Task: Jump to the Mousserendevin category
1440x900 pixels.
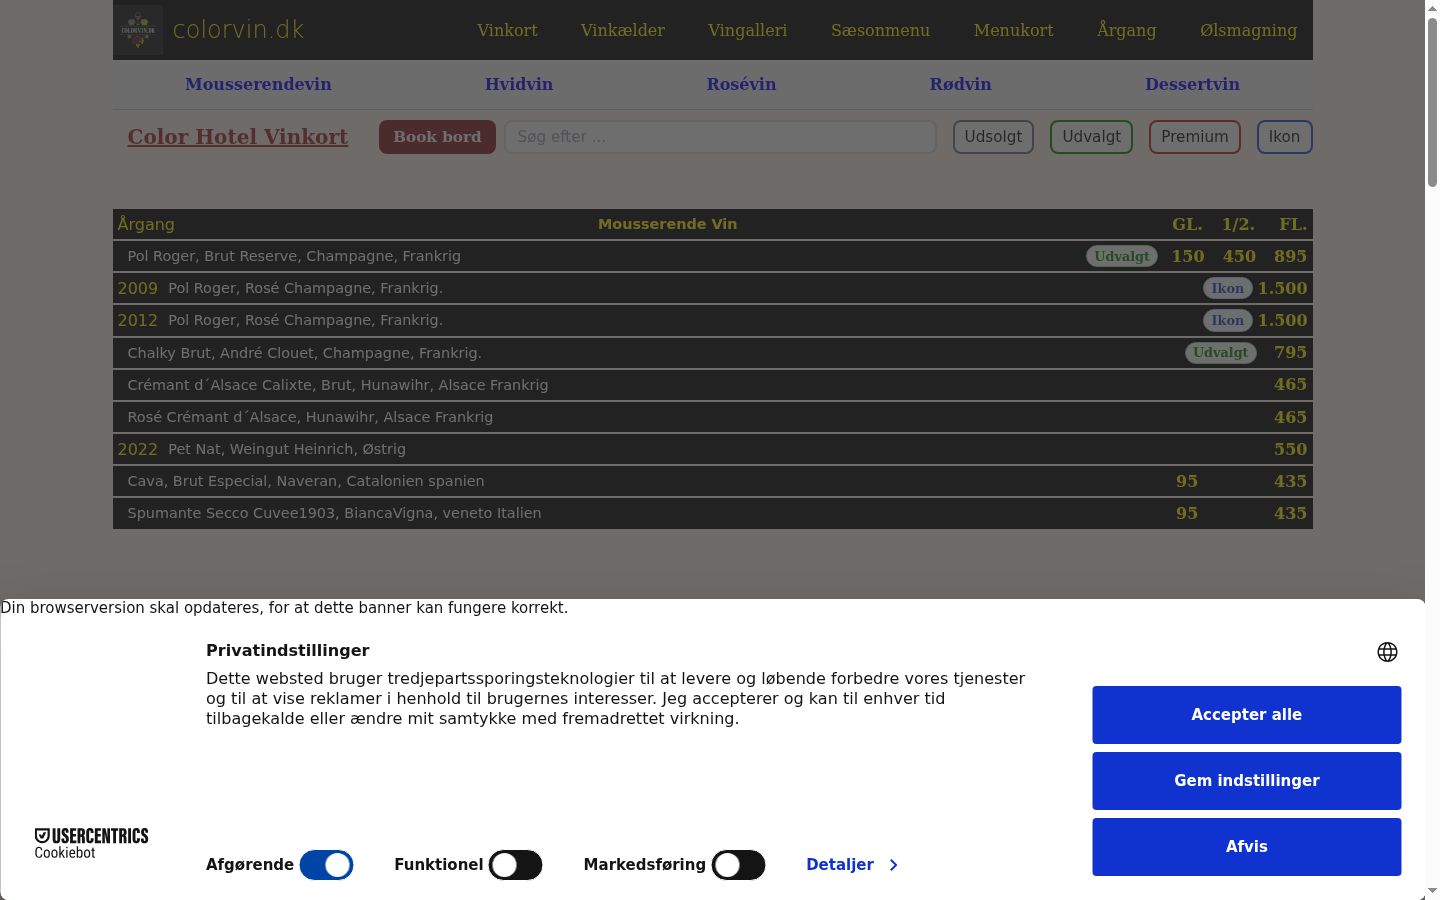Action: pyautogui.click(x=258, y=84)
